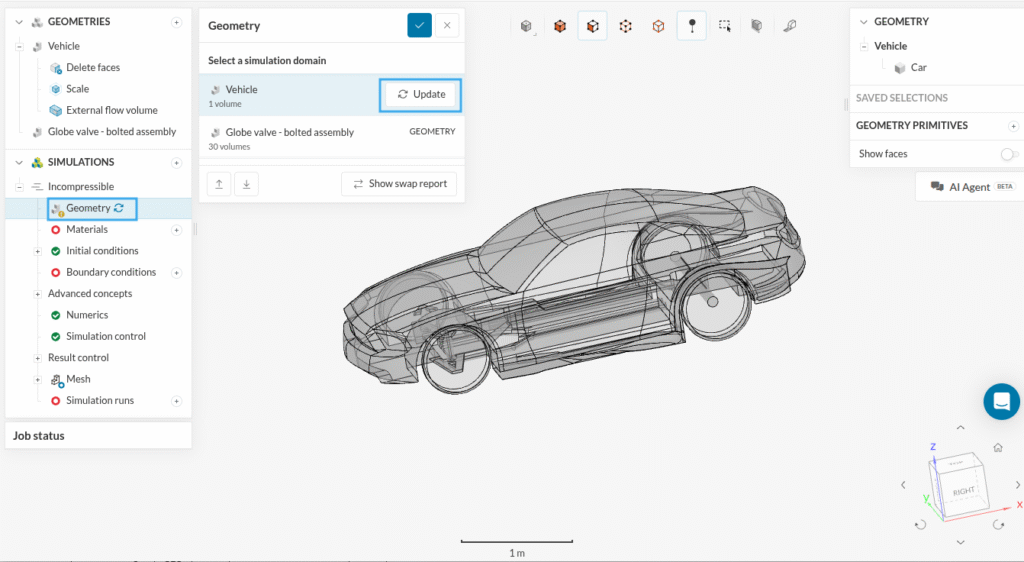Select the pin point tool in toolbar
Screen dimensions: 1024x562
[x=691, y=26]
